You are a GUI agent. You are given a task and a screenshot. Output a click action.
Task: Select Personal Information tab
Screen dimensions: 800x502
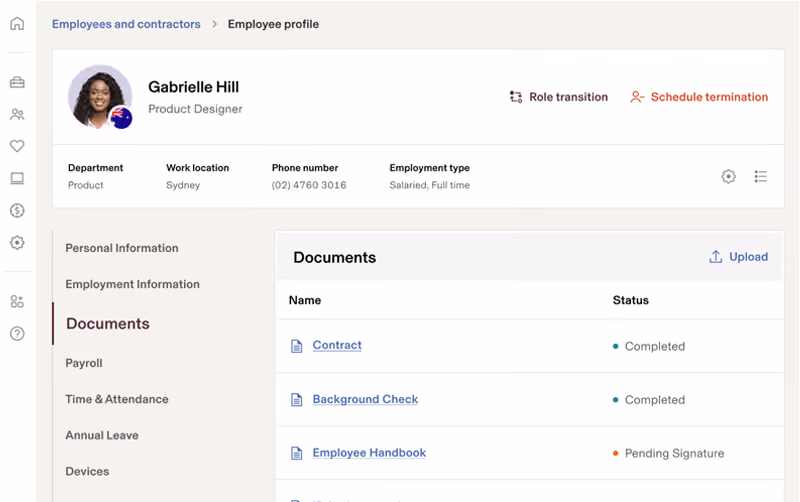coord(122,248)
